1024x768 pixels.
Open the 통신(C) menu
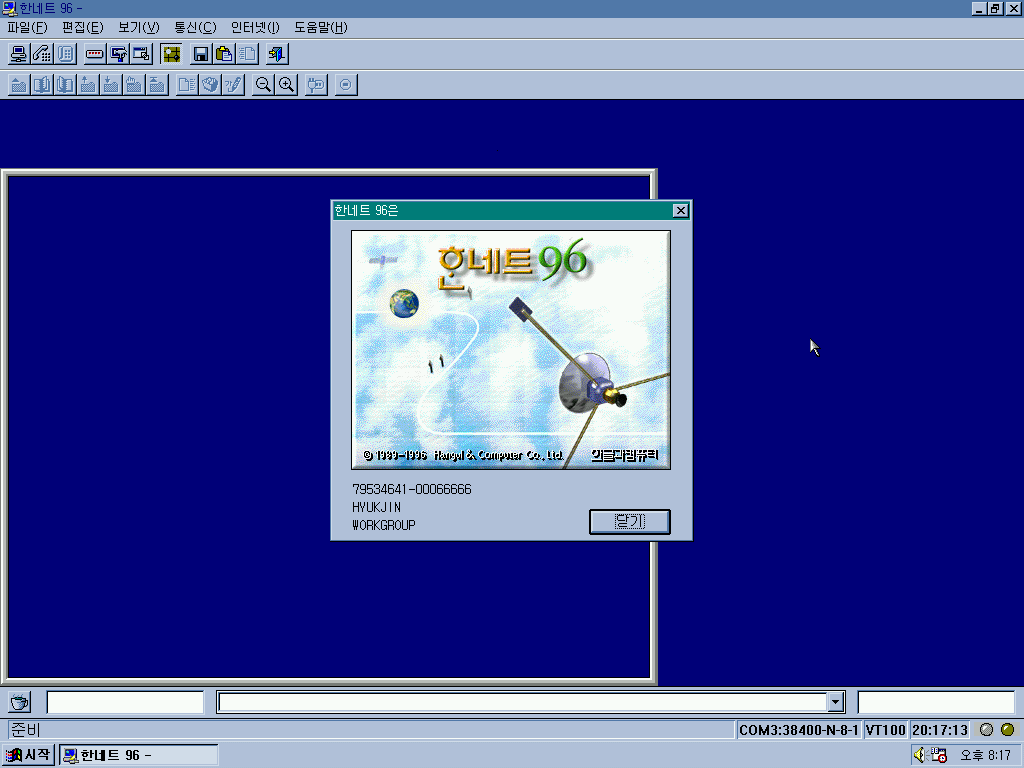195,27
